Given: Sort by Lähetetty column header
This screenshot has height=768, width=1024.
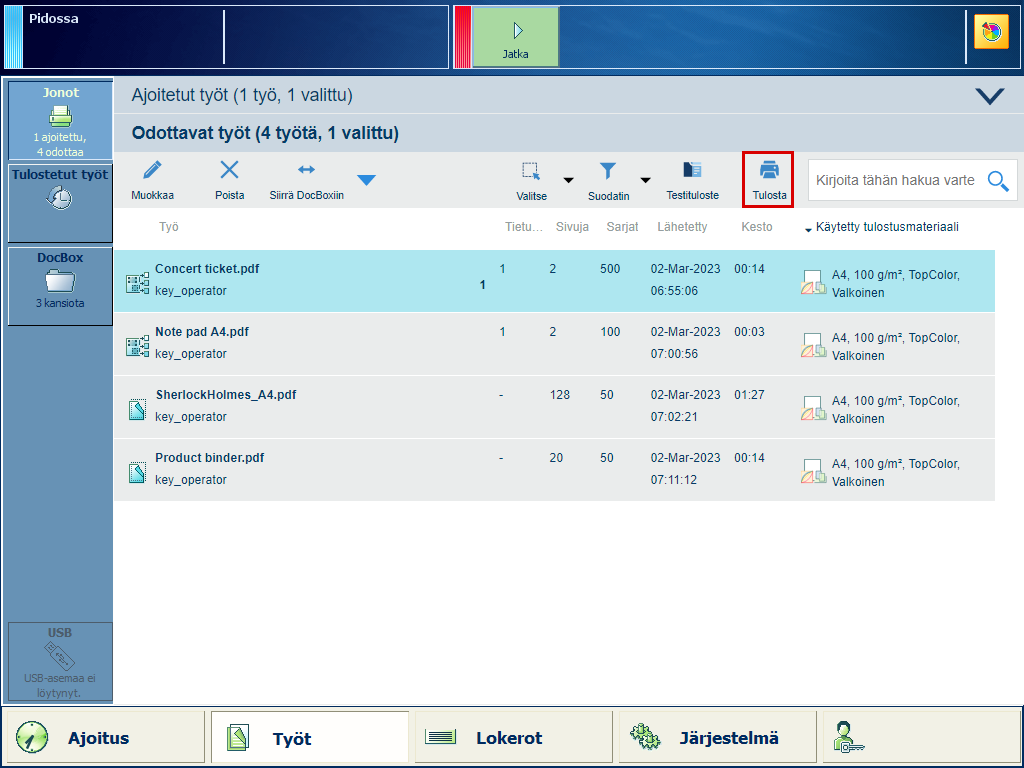Looking at the screenshot, I should (x=682, y=227).
